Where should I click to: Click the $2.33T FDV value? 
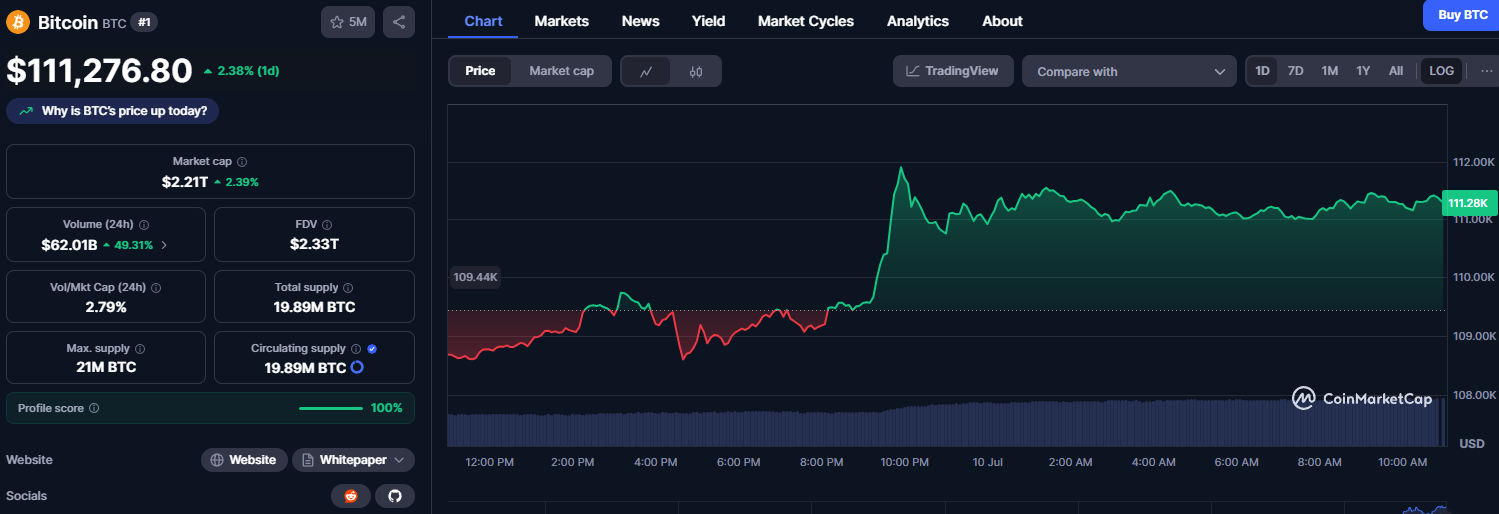[314, 244]
